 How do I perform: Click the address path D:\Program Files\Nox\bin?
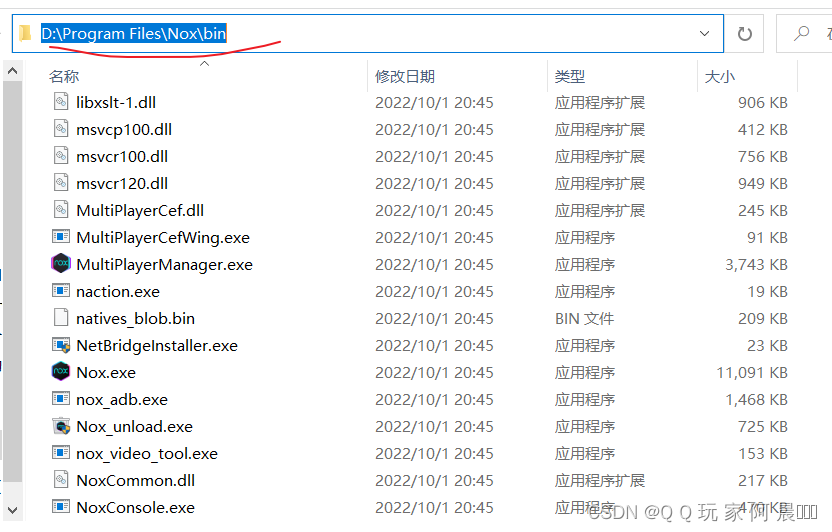(134, 33)
